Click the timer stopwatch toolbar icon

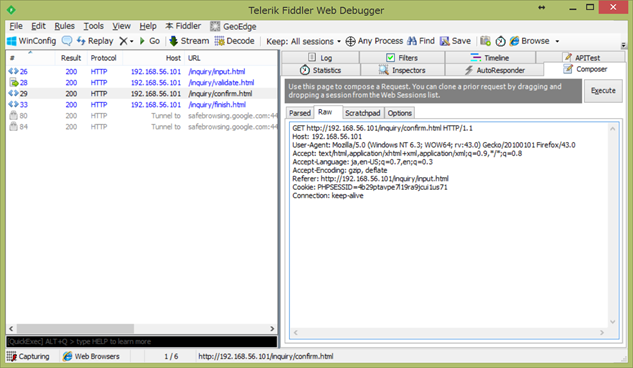coord(501,41)
